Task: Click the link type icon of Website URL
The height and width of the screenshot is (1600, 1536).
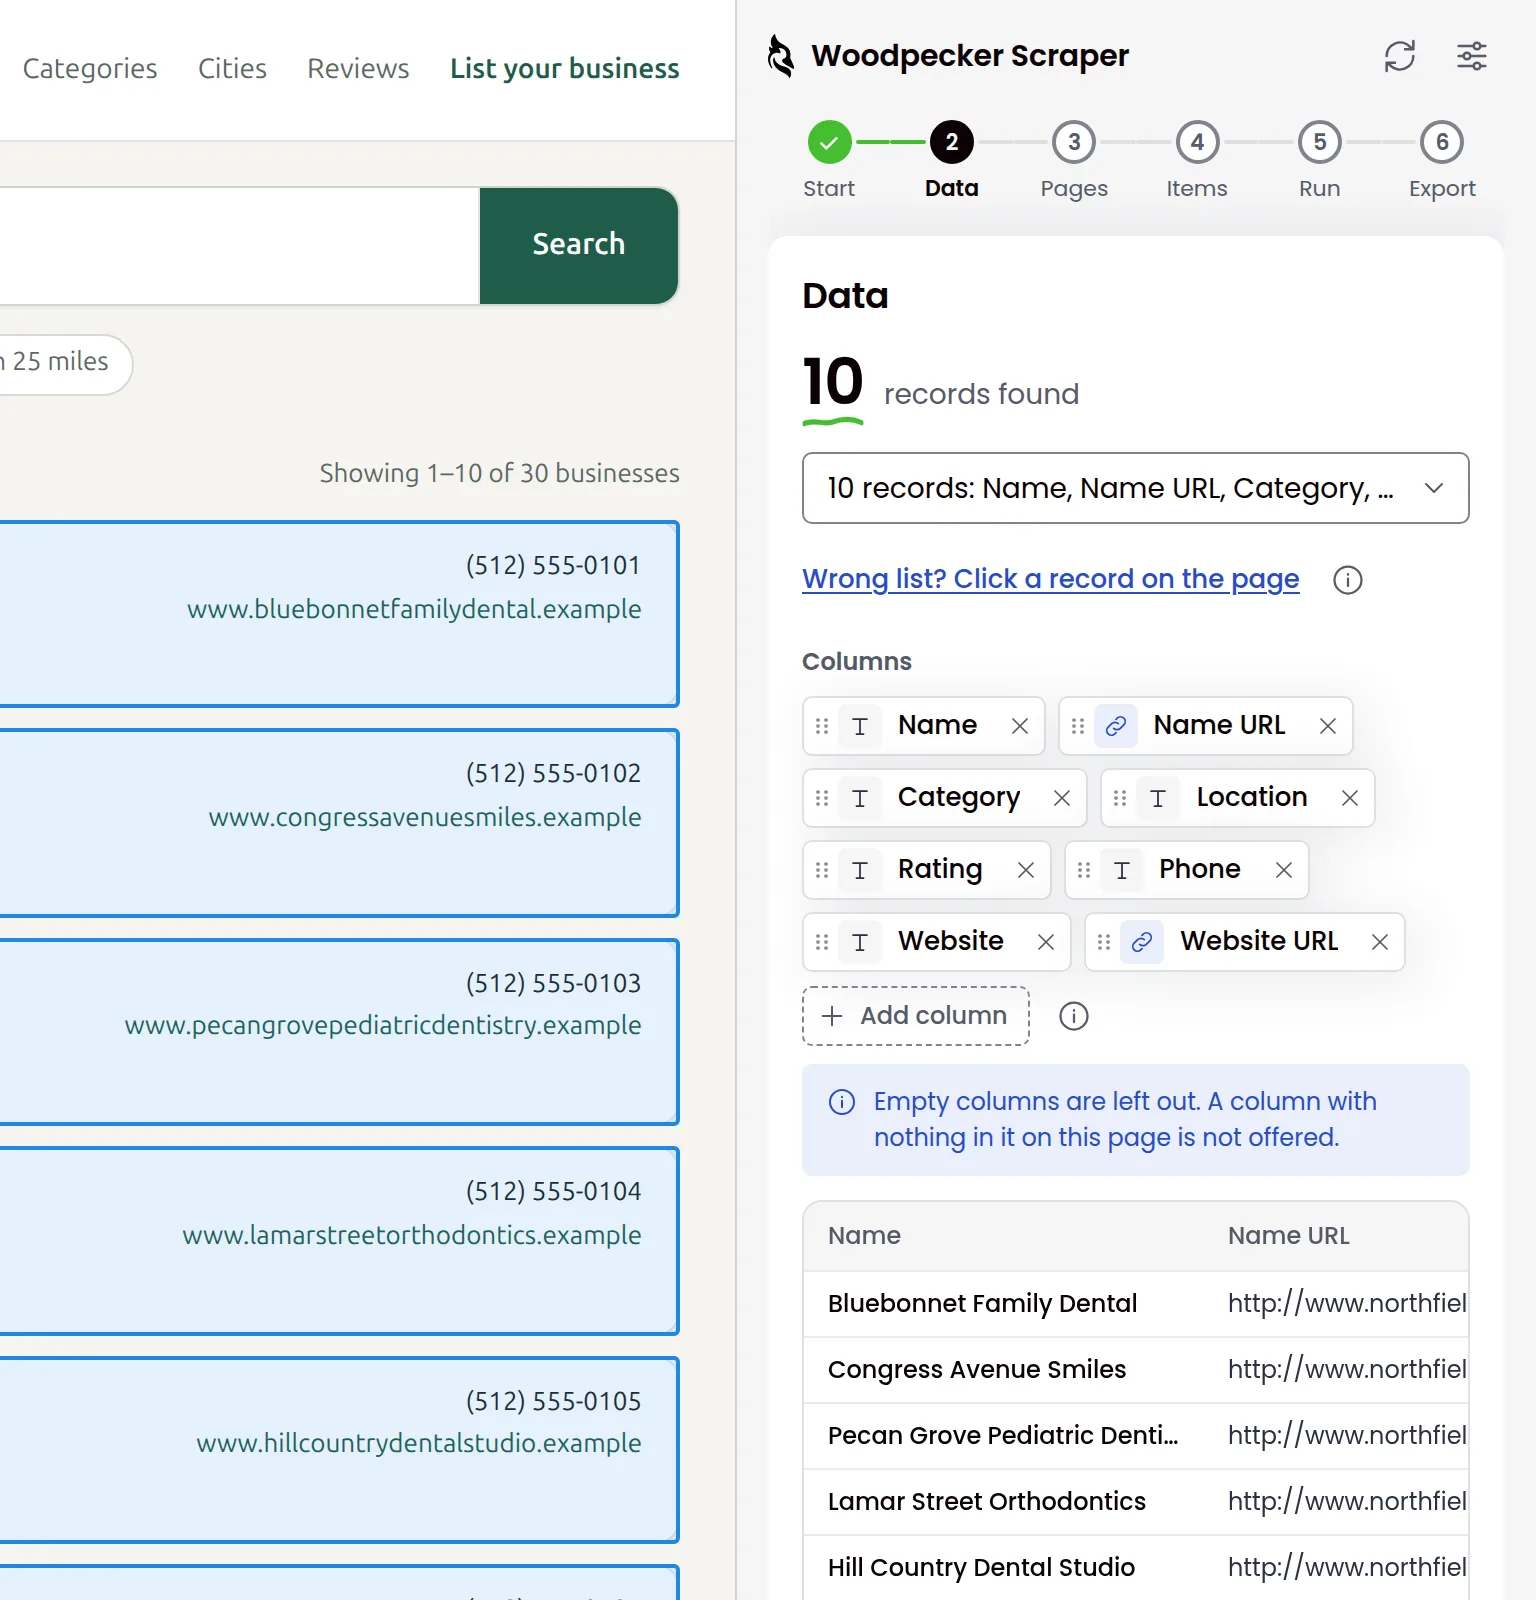Action: (x=1142, y=942)
